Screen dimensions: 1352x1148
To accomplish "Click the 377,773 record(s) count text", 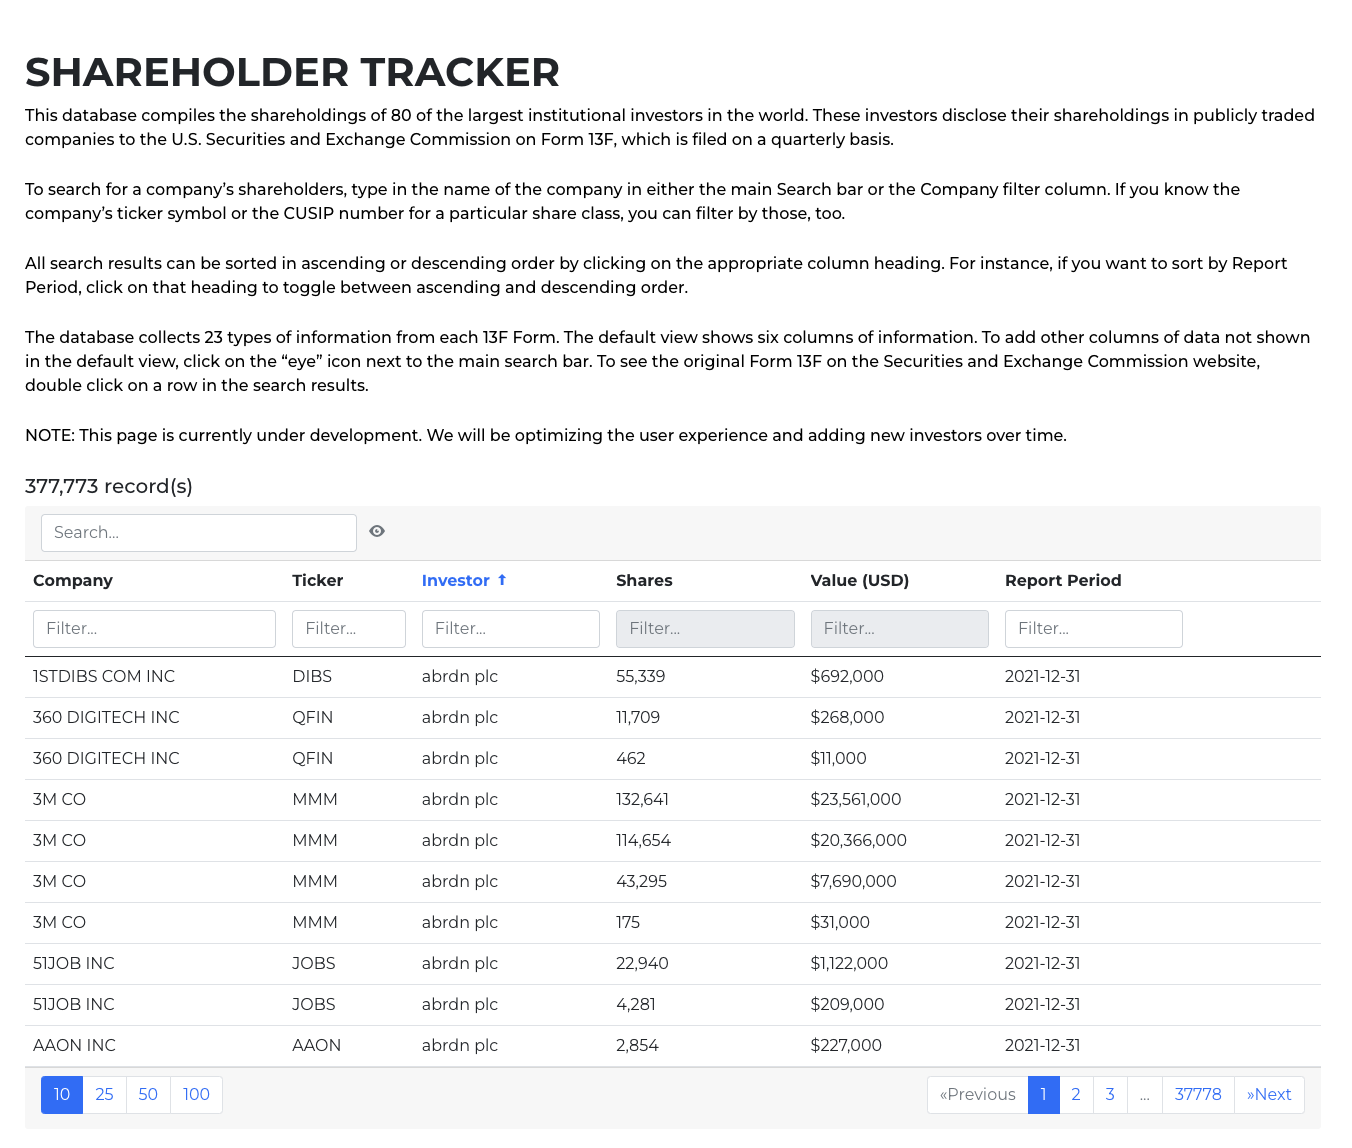I will [109, 486].
